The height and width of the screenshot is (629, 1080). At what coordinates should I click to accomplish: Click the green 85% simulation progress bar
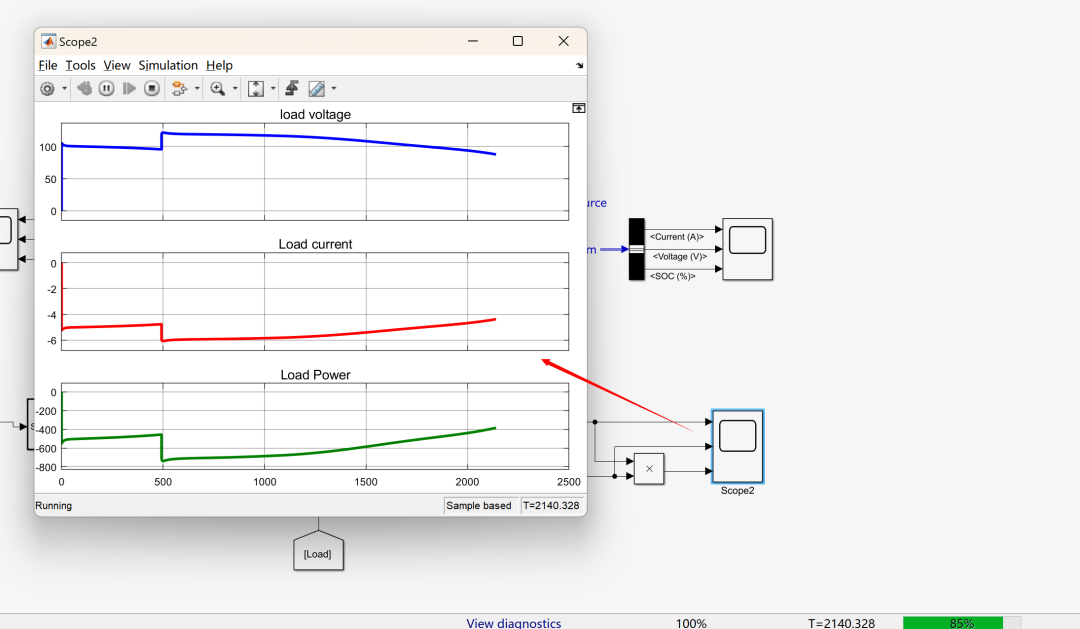[952, 623]
